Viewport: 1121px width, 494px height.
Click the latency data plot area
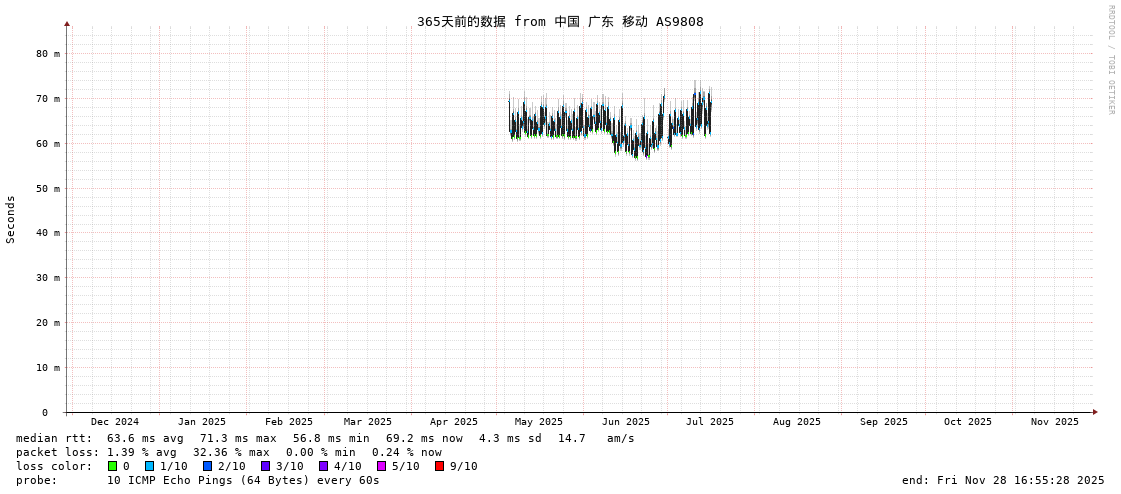click(x=610, y=125)
